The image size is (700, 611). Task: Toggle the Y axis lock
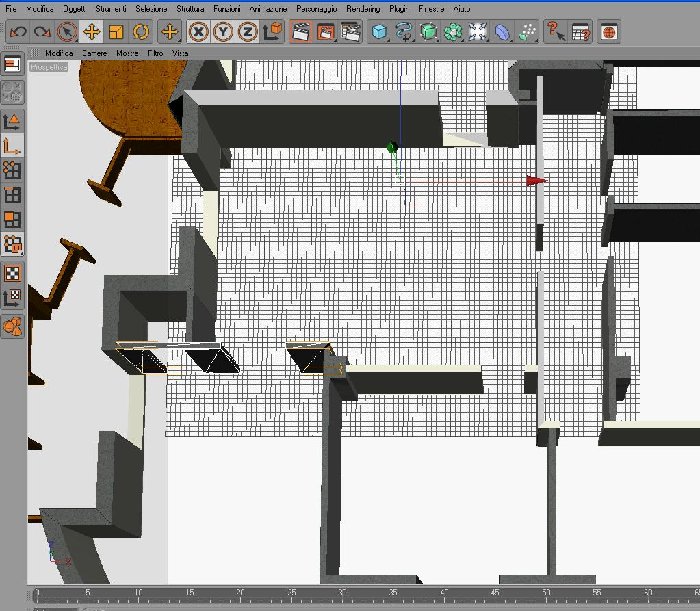coord(223,32)
